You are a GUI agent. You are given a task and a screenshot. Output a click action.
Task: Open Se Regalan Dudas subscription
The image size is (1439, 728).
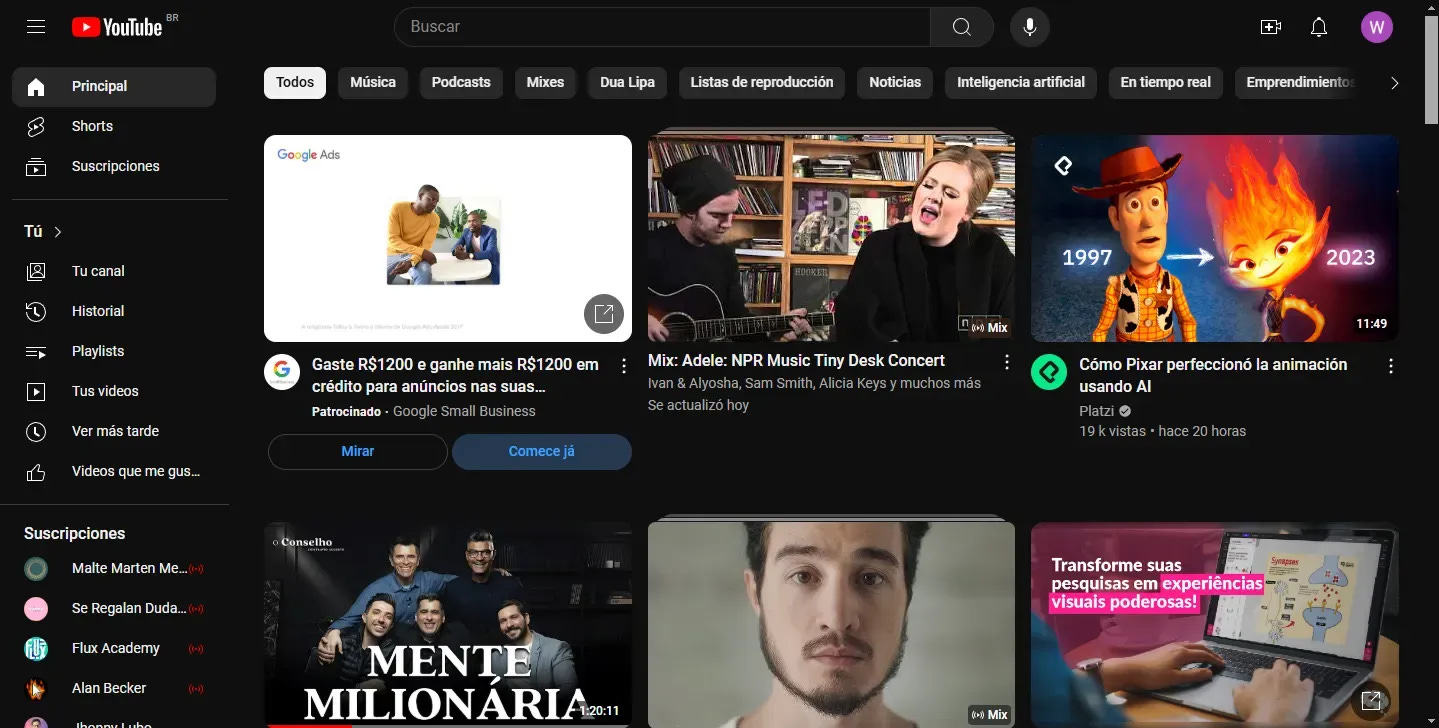[x=114, y=609]
